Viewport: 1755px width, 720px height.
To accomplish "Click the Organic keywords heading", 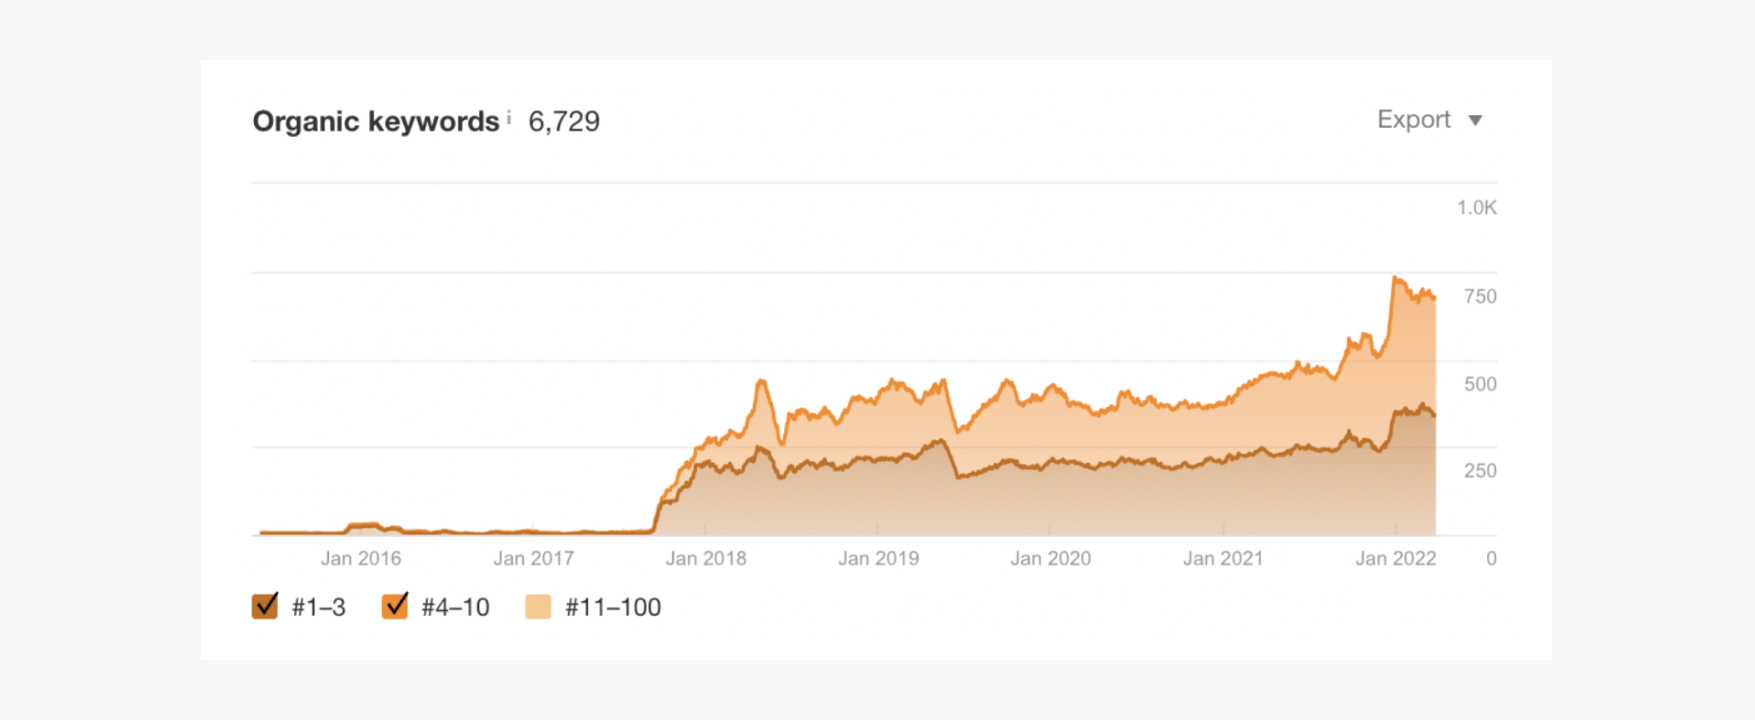I will pos(375,122).
